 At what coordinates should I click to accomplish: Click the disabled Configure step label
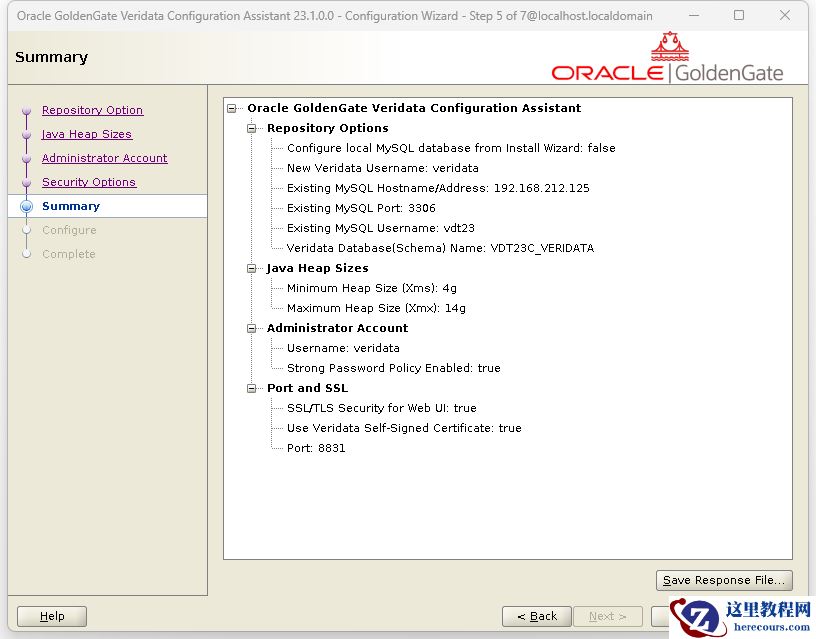pyautogui.click(x=69, y=230)
